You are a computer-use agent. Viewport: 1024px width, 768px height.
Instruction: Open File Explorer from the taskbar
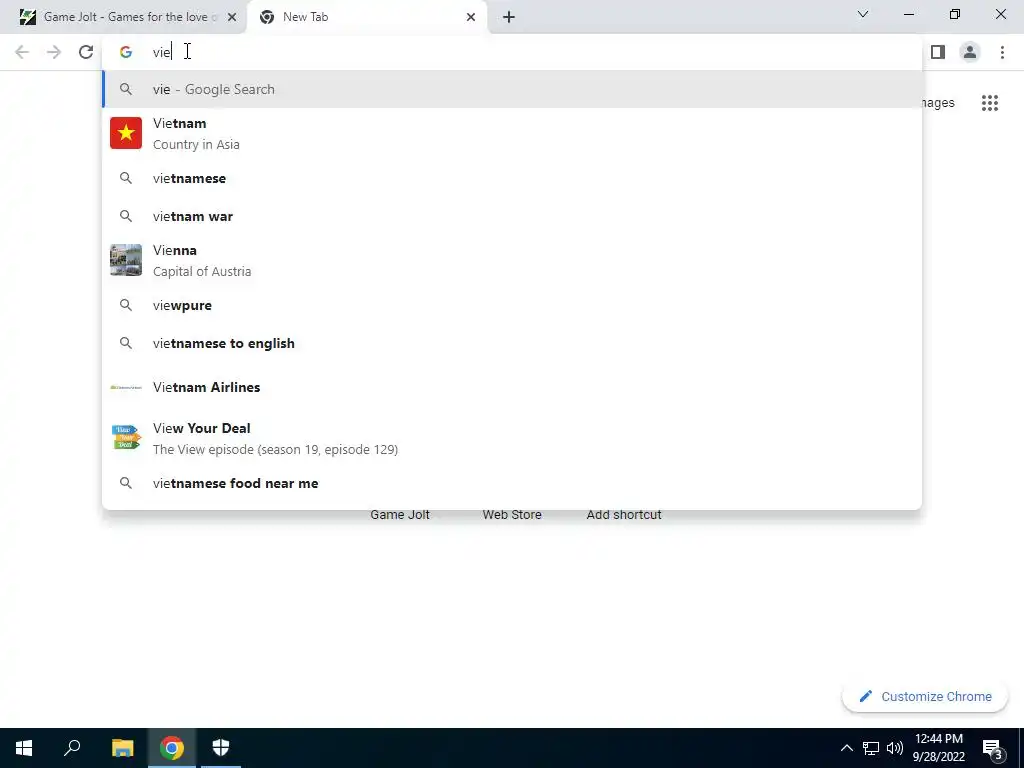(122, 748)
